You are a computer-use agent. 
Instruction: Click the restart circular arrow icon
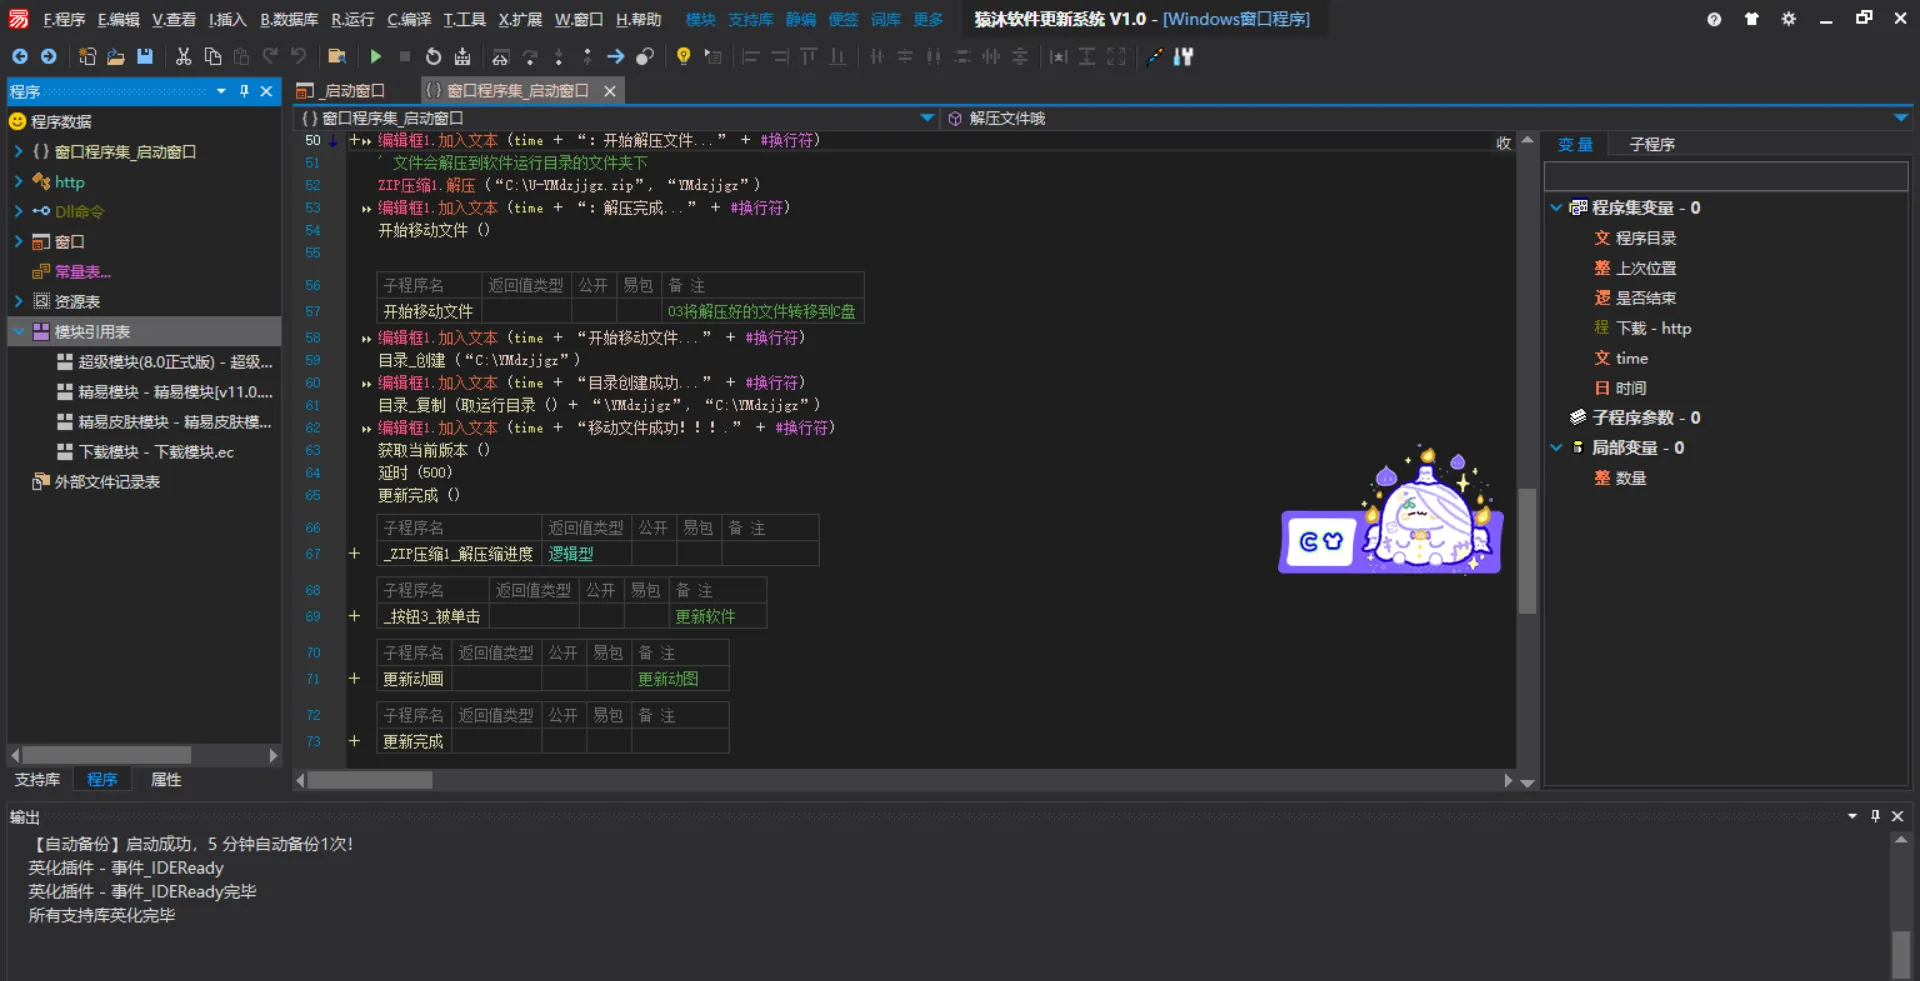pos(433,57)
